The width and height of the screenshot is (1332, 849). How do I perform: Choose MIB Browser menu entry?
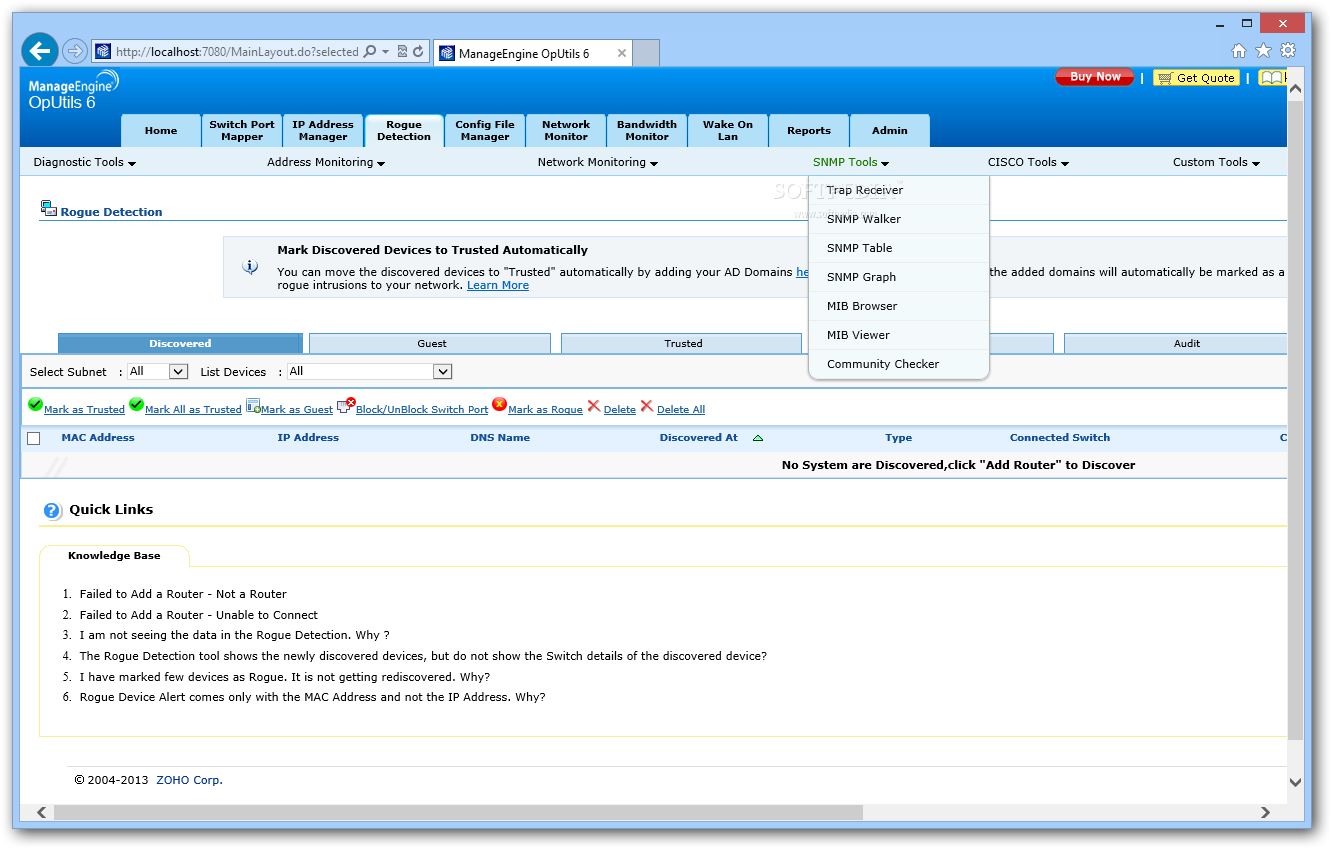click(x=899, y=306)
